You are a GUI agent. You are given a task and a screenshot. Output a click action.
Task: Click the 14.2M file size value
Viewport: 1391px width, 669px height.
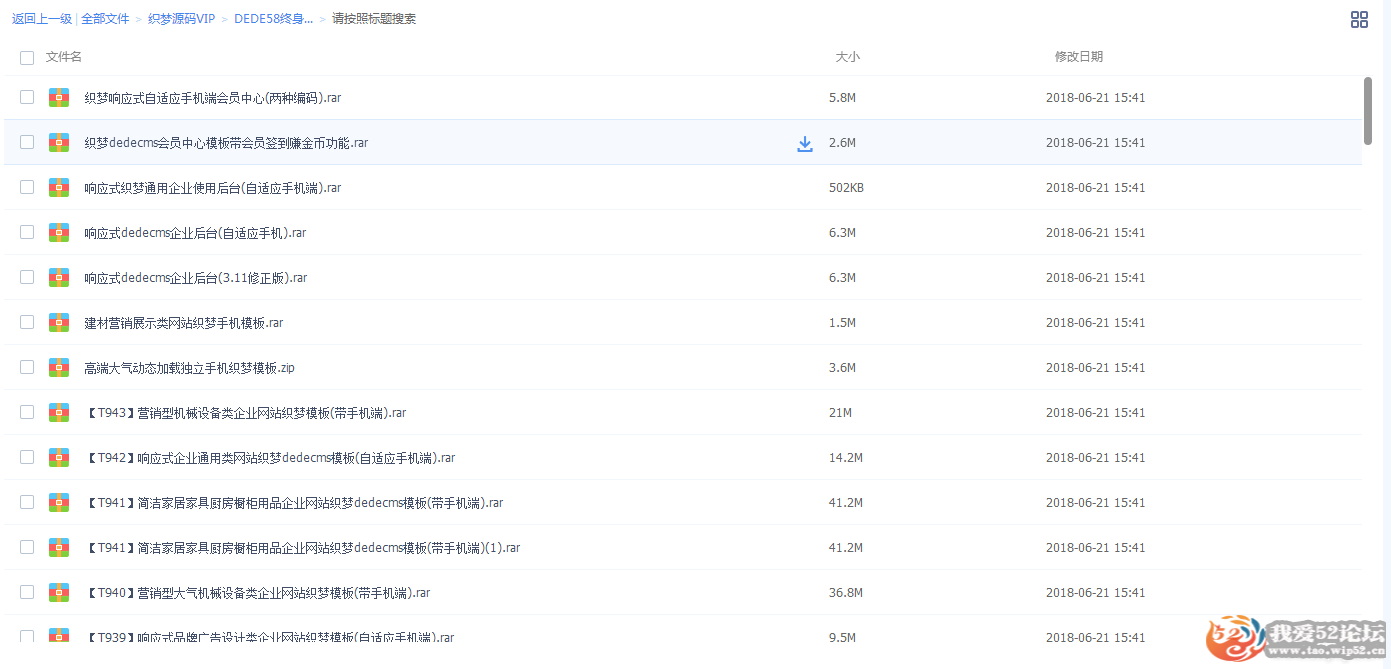tap(846, 458)
